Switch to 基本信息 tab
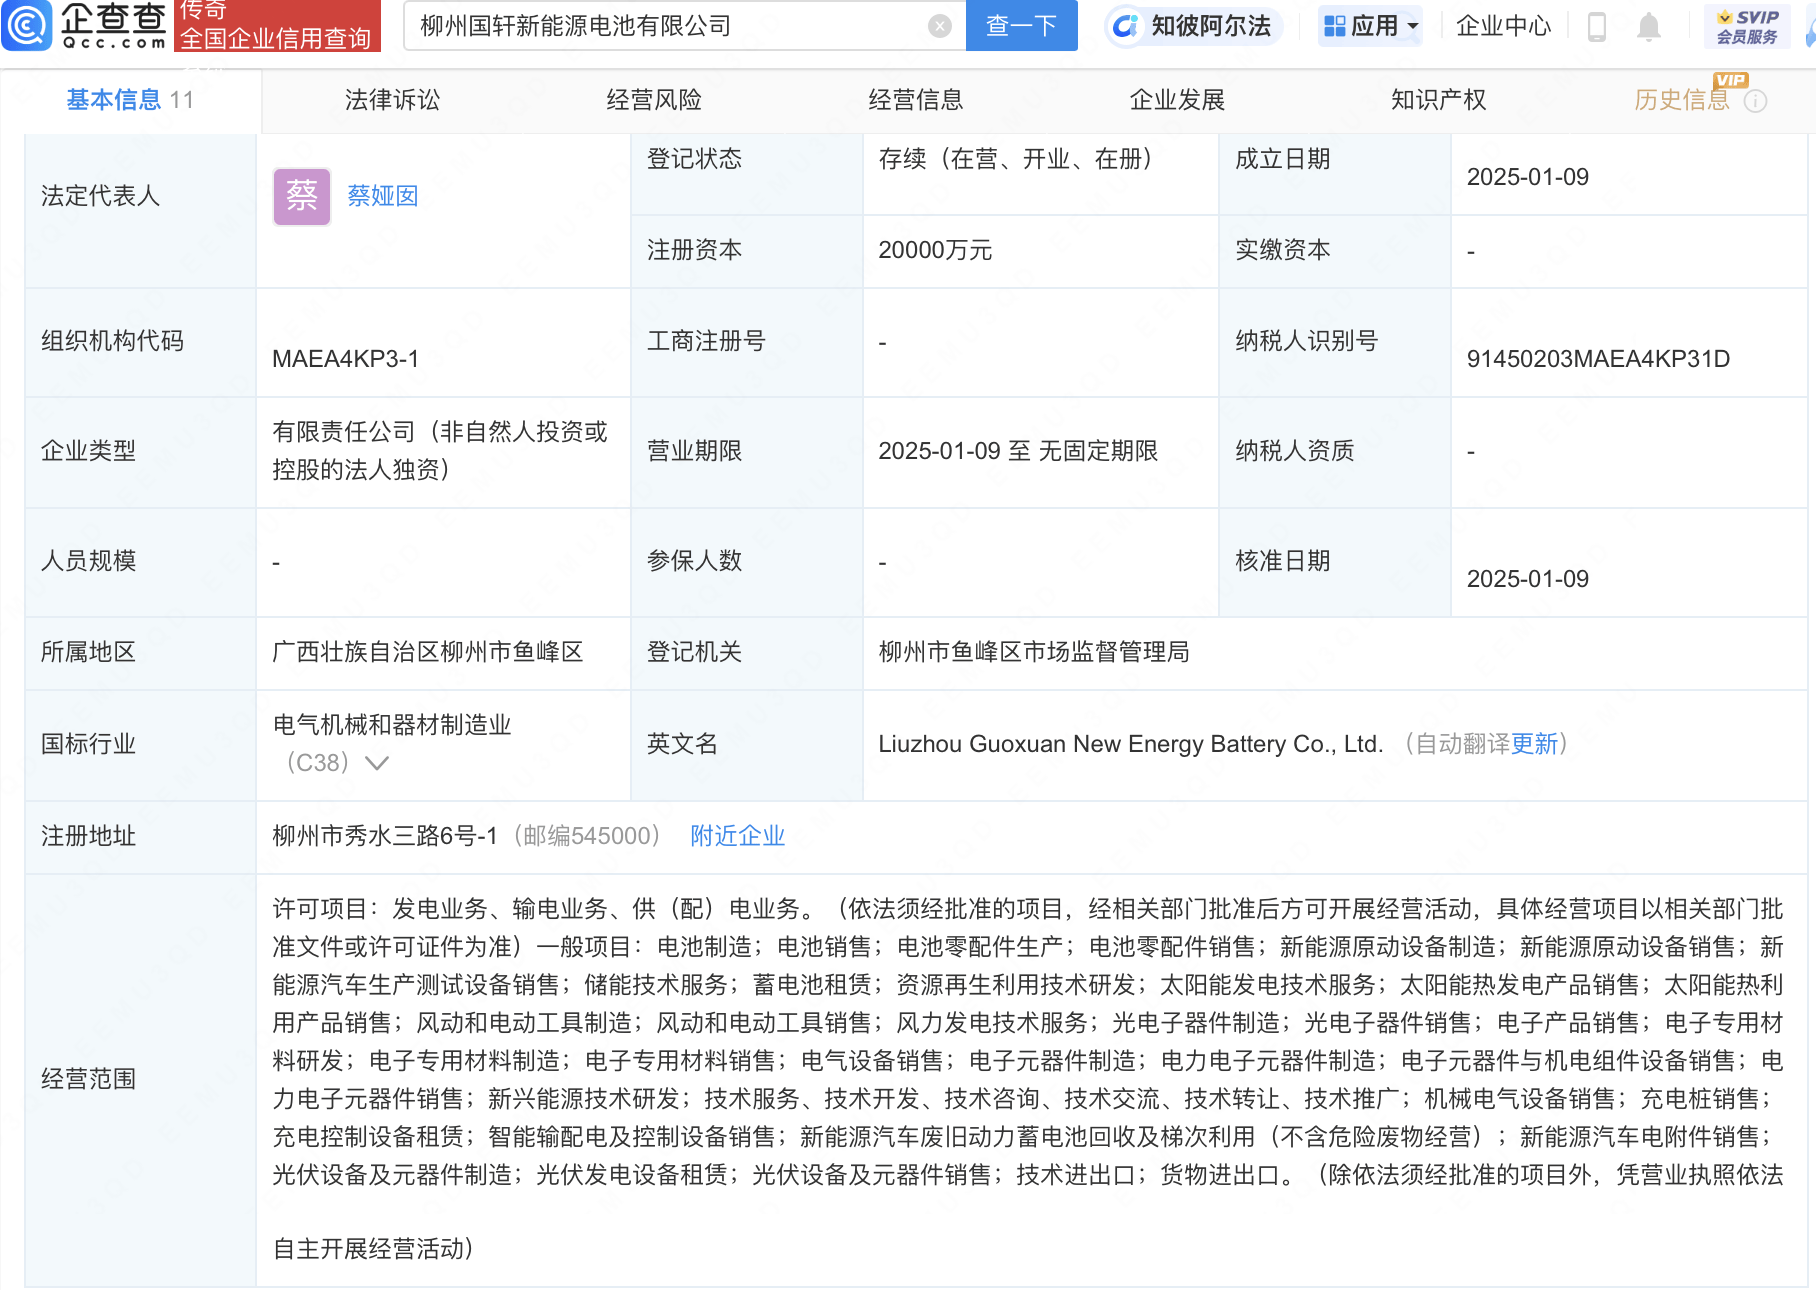 click(x=130, y=100)
